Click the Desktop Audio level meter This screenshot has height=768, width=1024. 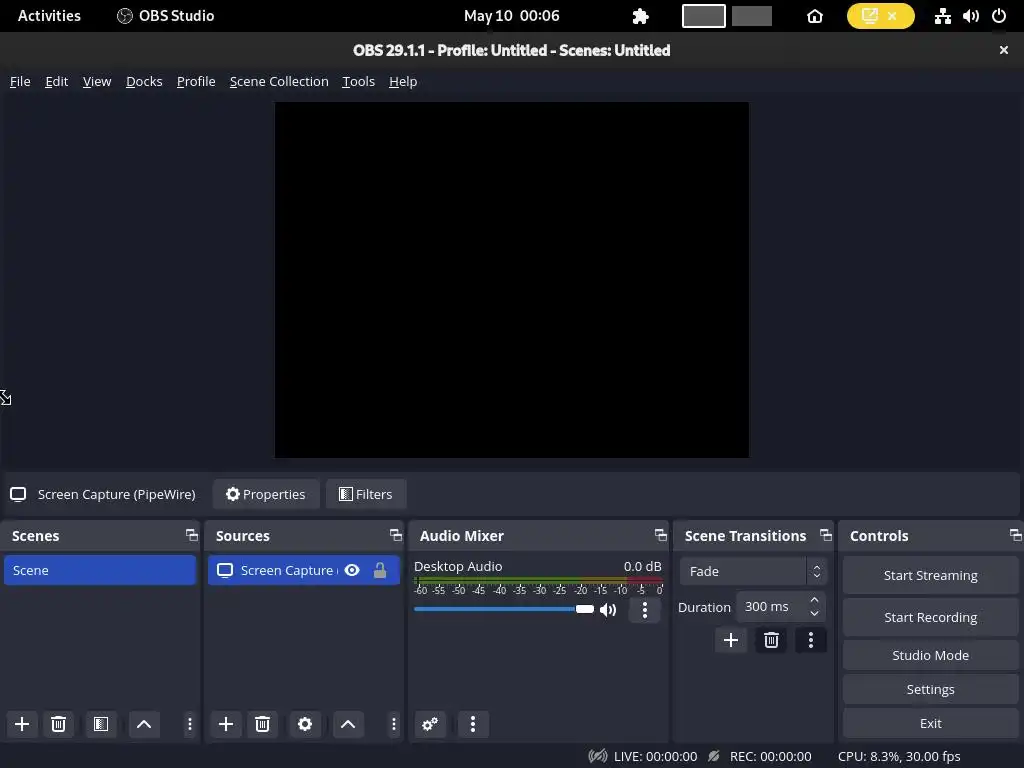(x=538, y=580)
